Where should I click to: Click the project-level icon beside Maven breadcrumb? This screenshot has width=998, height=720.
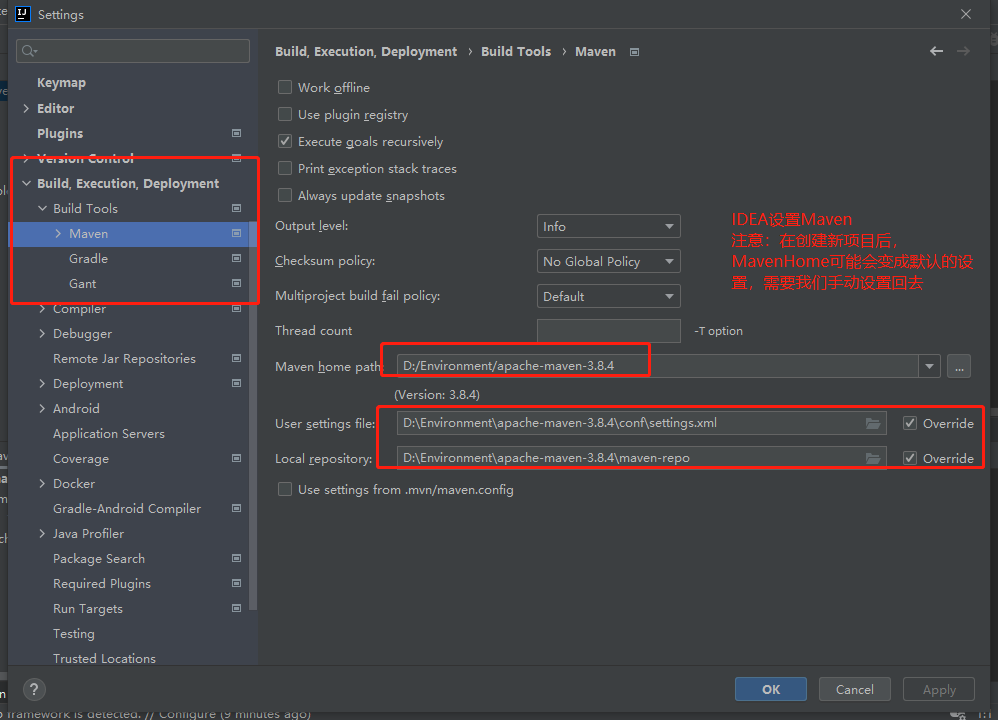click(x=634, y=52)
